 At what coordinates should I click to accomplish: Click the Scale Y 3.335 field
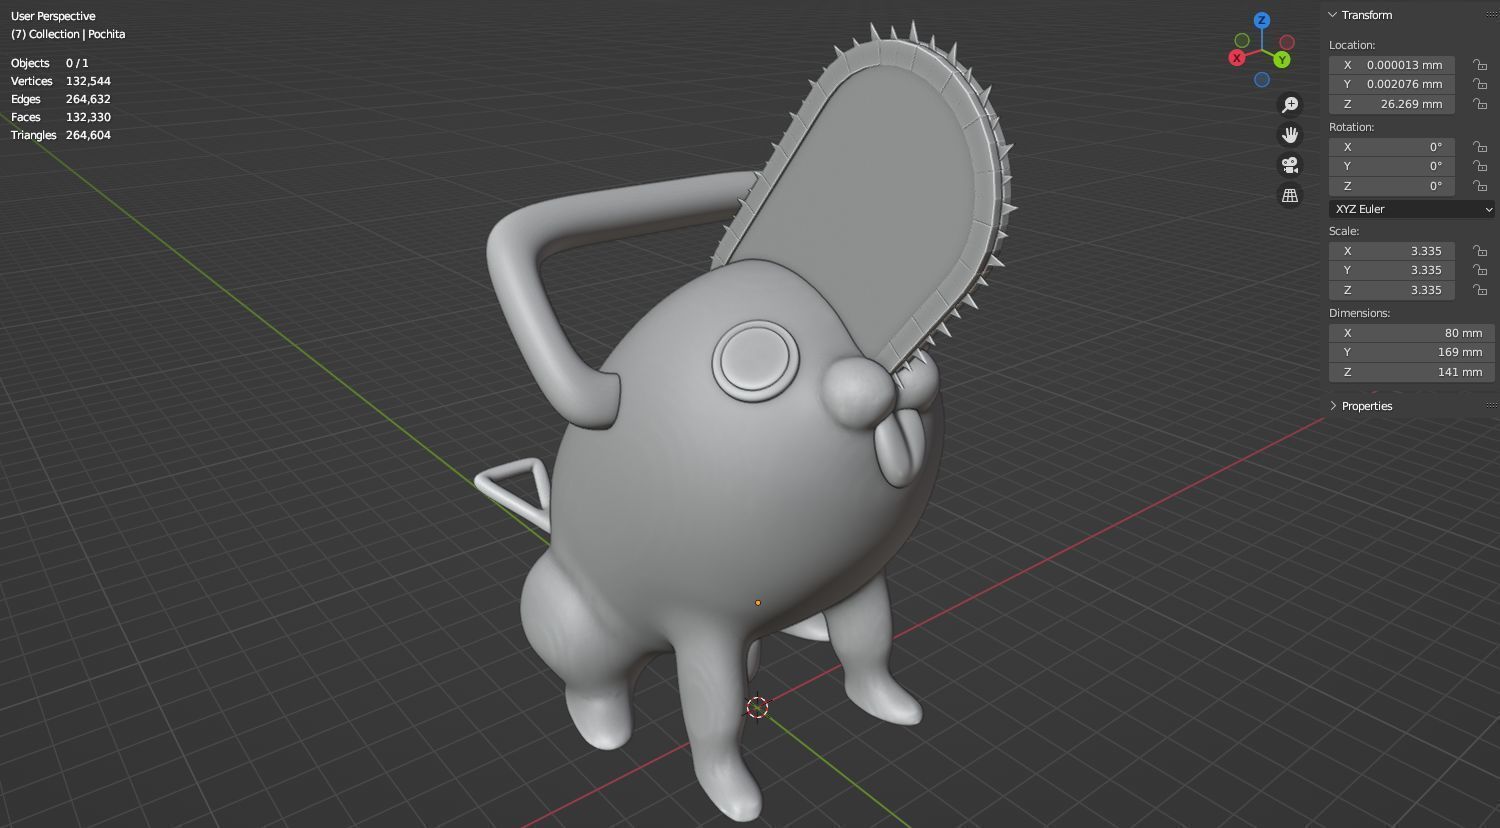tap(1392, 270)
